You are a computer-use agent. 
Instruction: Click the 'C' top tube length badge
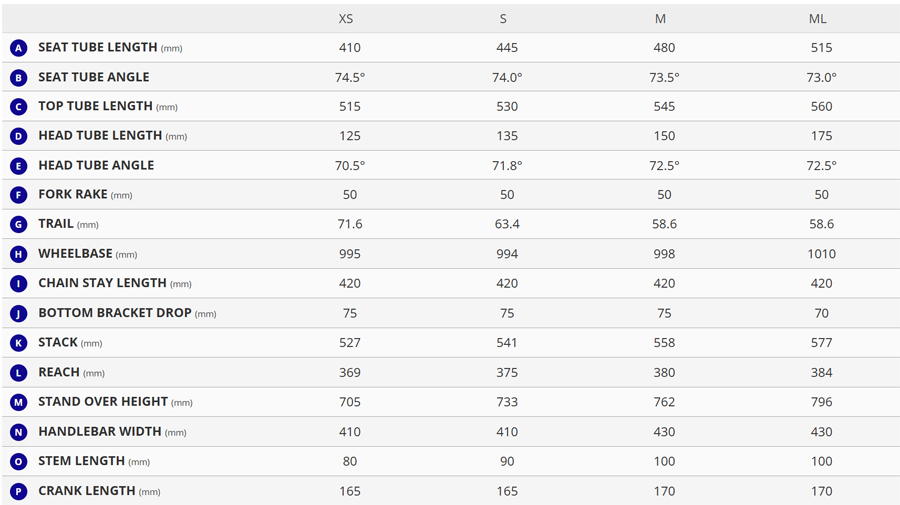[x=18, y=107]
